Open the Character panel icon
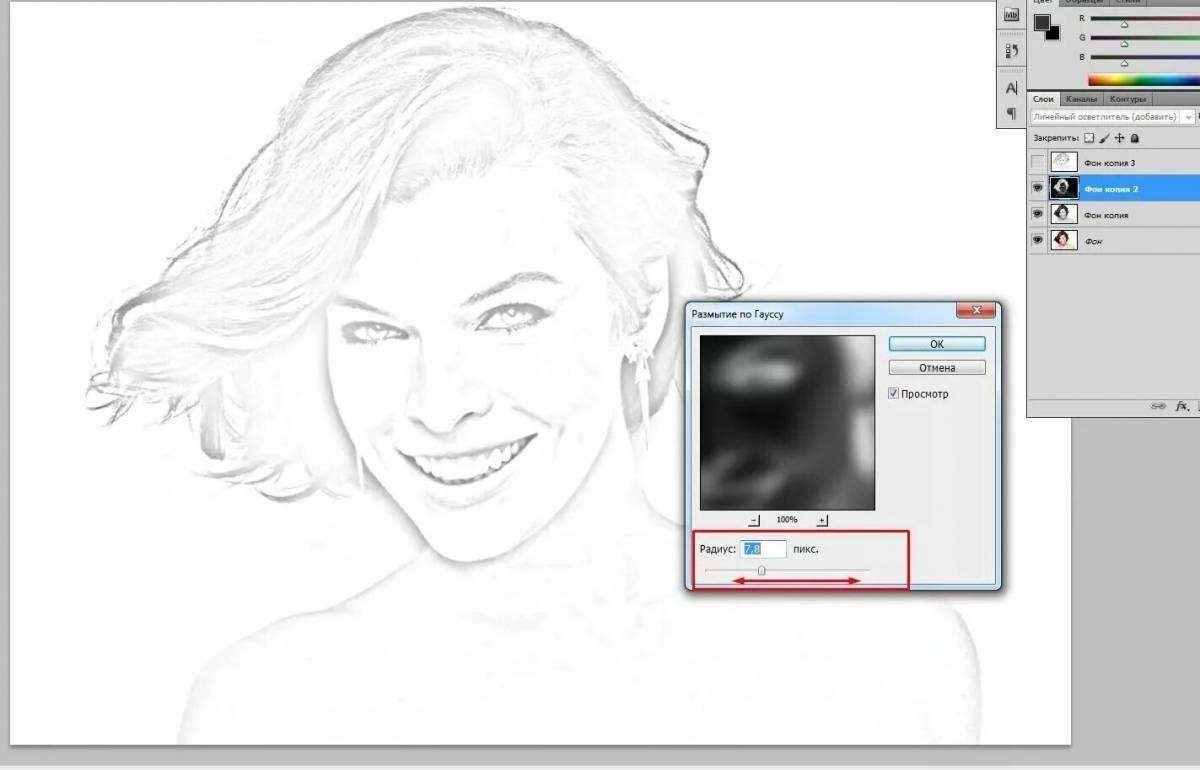This screenshot has width=1200, height=770. tap(1011, 89)
